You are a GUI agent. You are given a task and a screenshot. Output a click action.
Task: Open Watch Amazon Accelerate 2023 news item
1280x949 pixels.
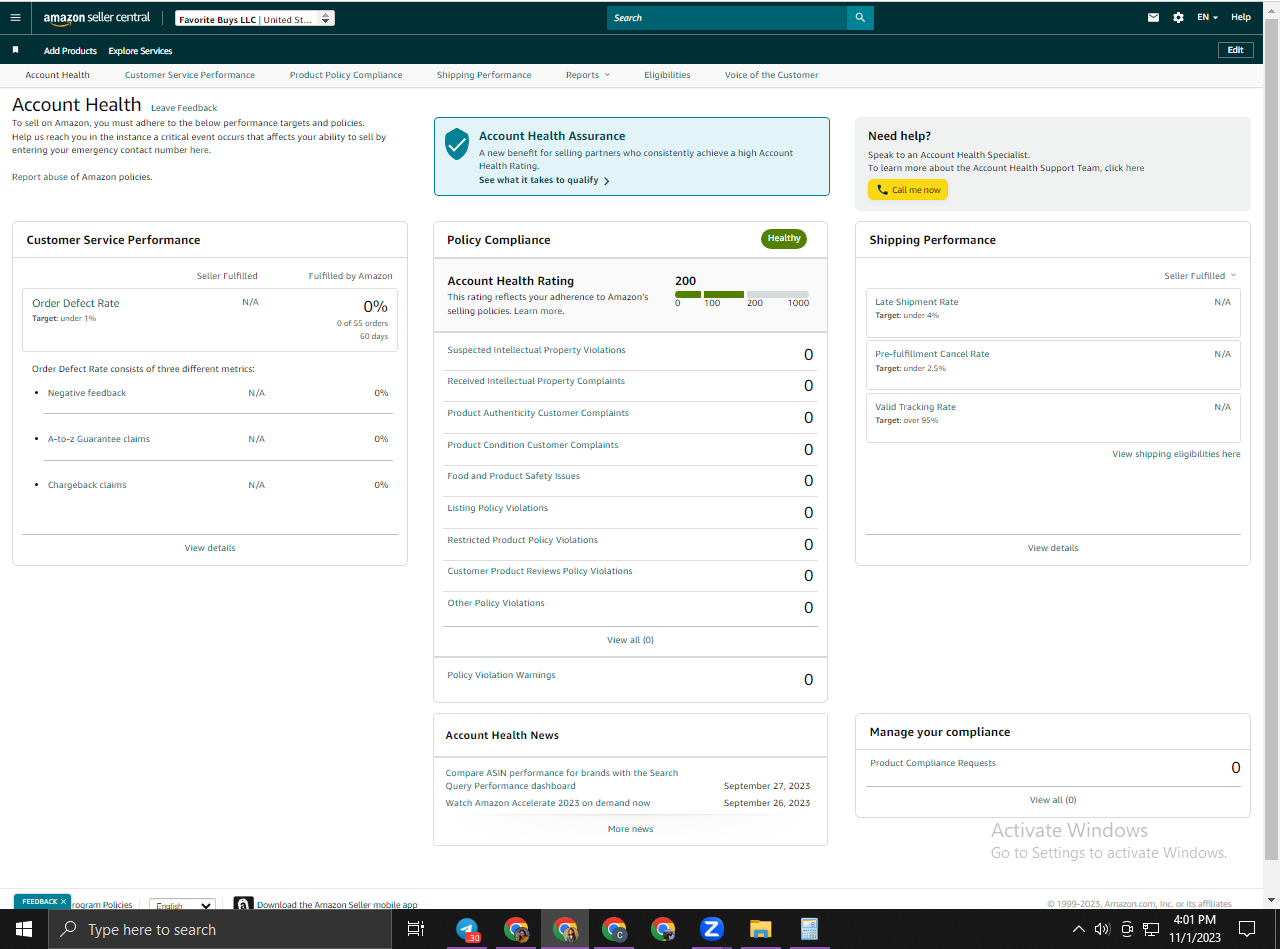click(548, 803)
